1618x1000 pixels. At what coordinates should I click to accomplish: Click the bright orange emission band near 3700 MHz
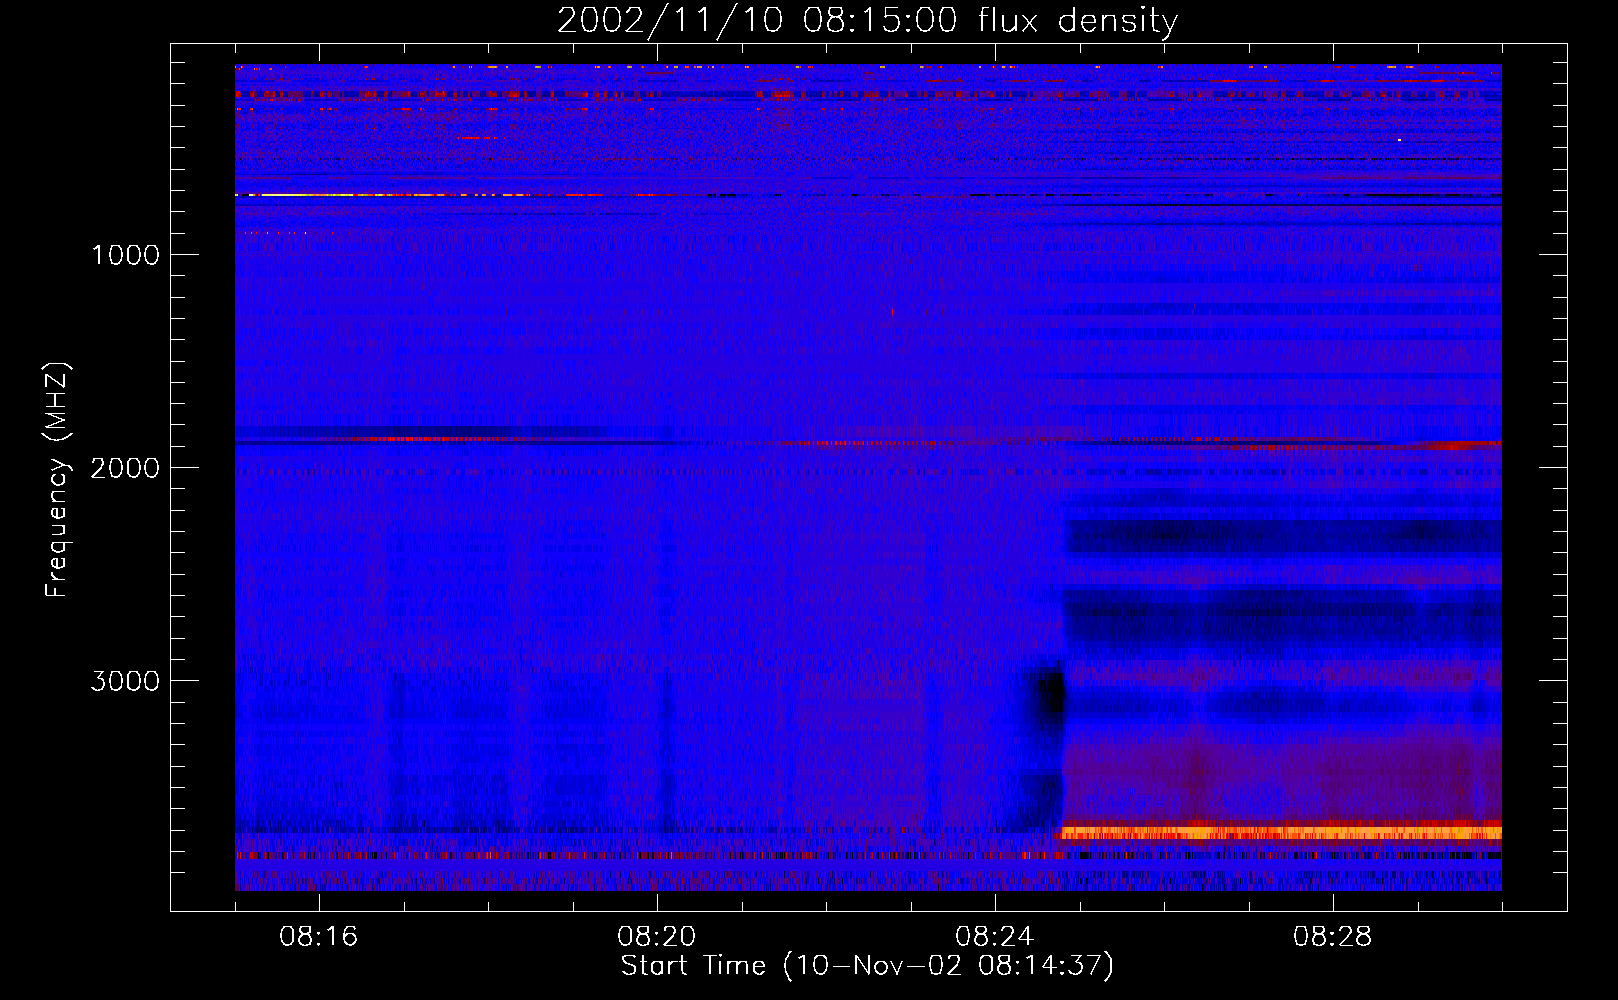[x=1280, y=832]
